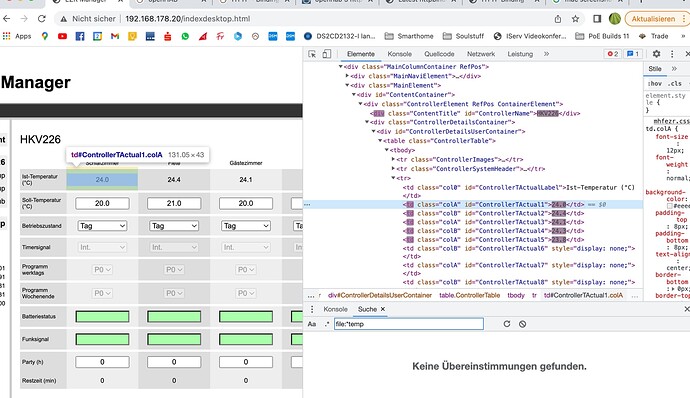This screenshot has height=398, width=690.
Task: Open the WhatsApp bookmark icon
Action: [x=185, y=36]
